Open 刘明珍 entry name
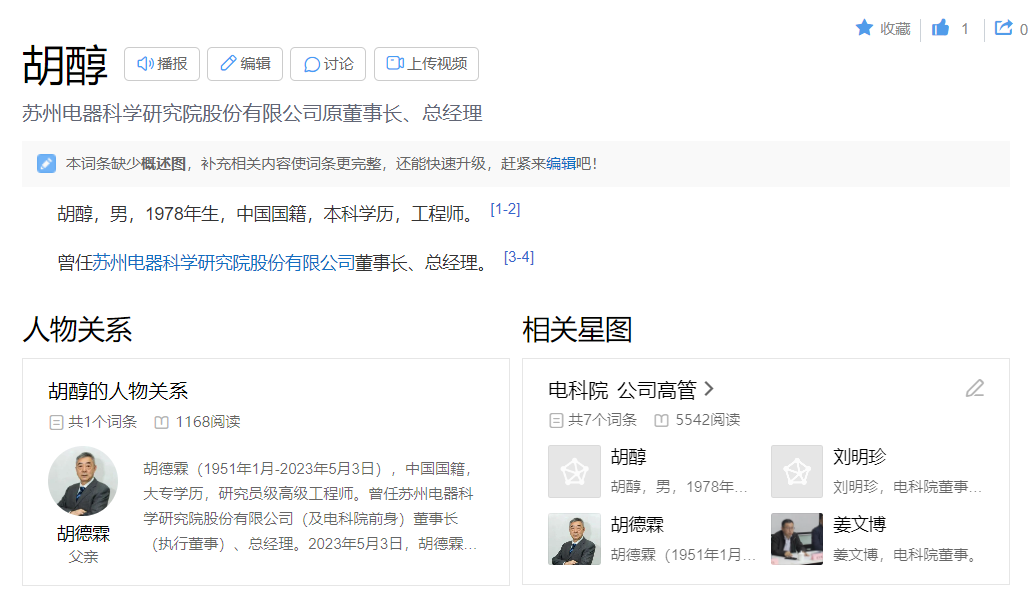1033x607 pixels. pos(860,457)
